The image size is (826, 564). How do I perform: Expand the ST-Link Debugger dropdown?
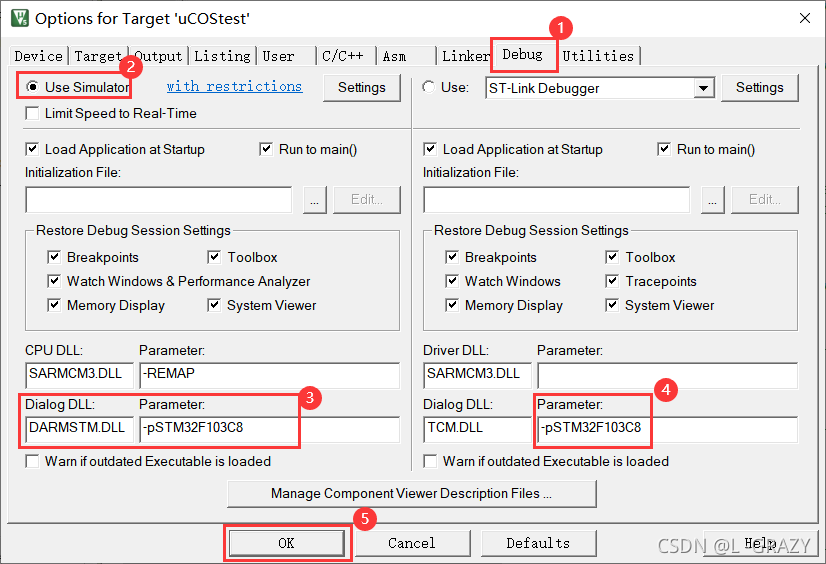click(x=703, y=88)
